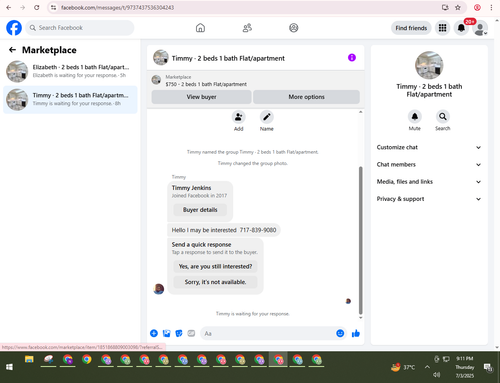Send 'Yes, are you still interested?' quick response
The width and height of the screenshot is (500, 383).
(x=215, y=266)
